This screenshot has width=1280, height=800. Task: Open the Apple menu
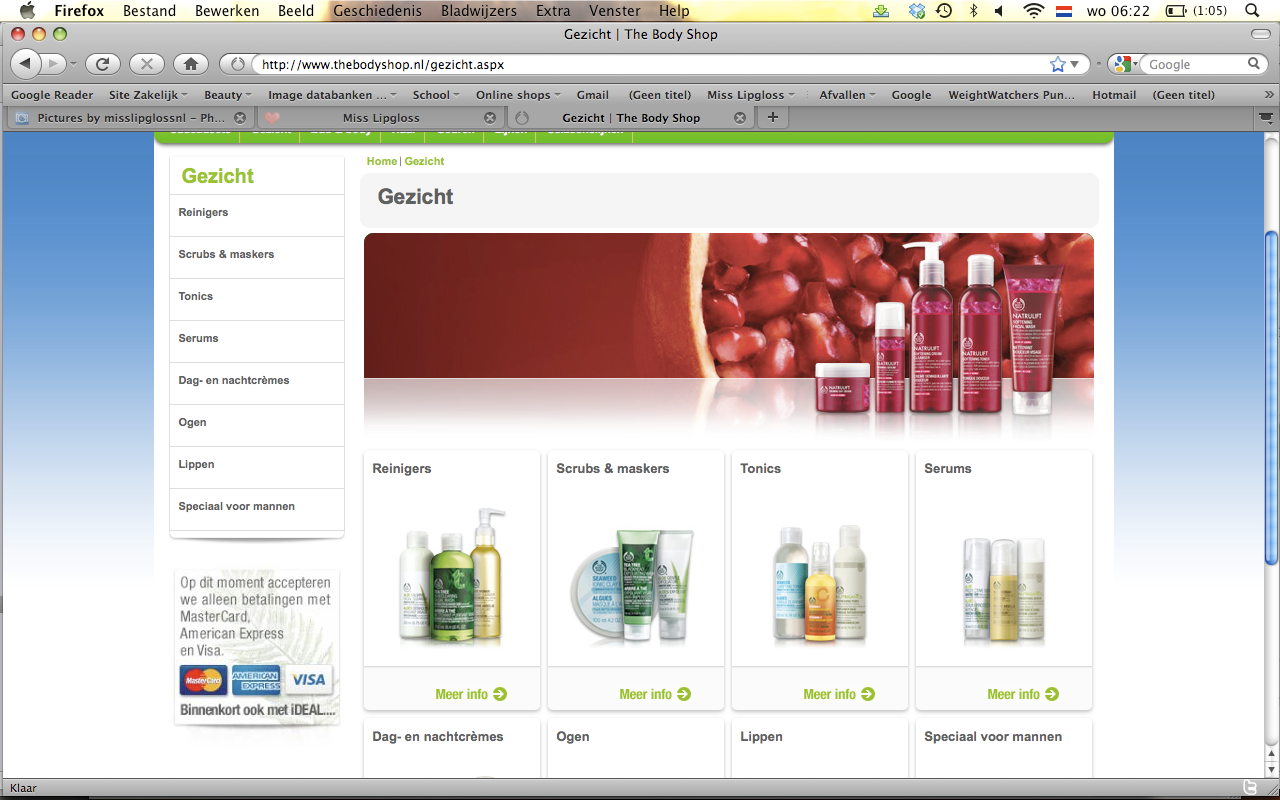coord(26,11)
